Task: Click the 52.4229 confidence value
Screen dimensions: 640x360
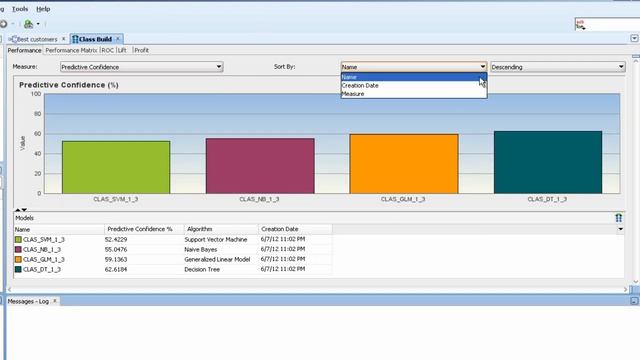Action: click(116, 240)
